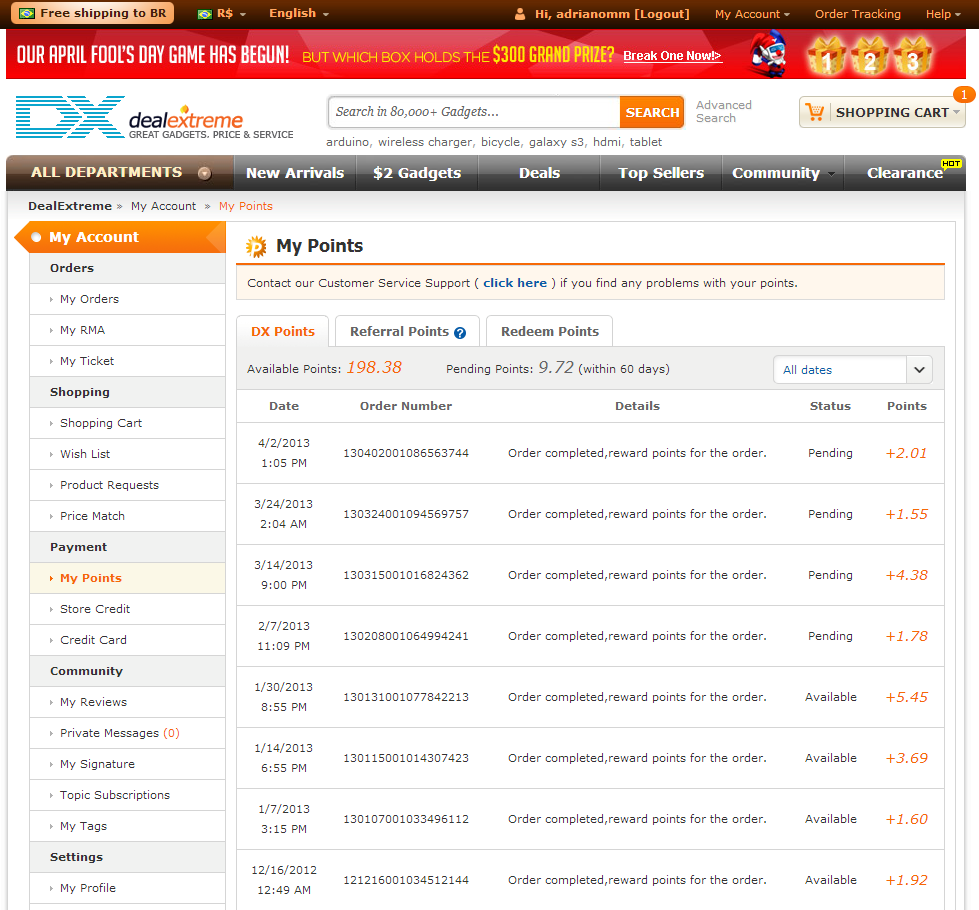Click the +5.45 points value

coord(907,697)
